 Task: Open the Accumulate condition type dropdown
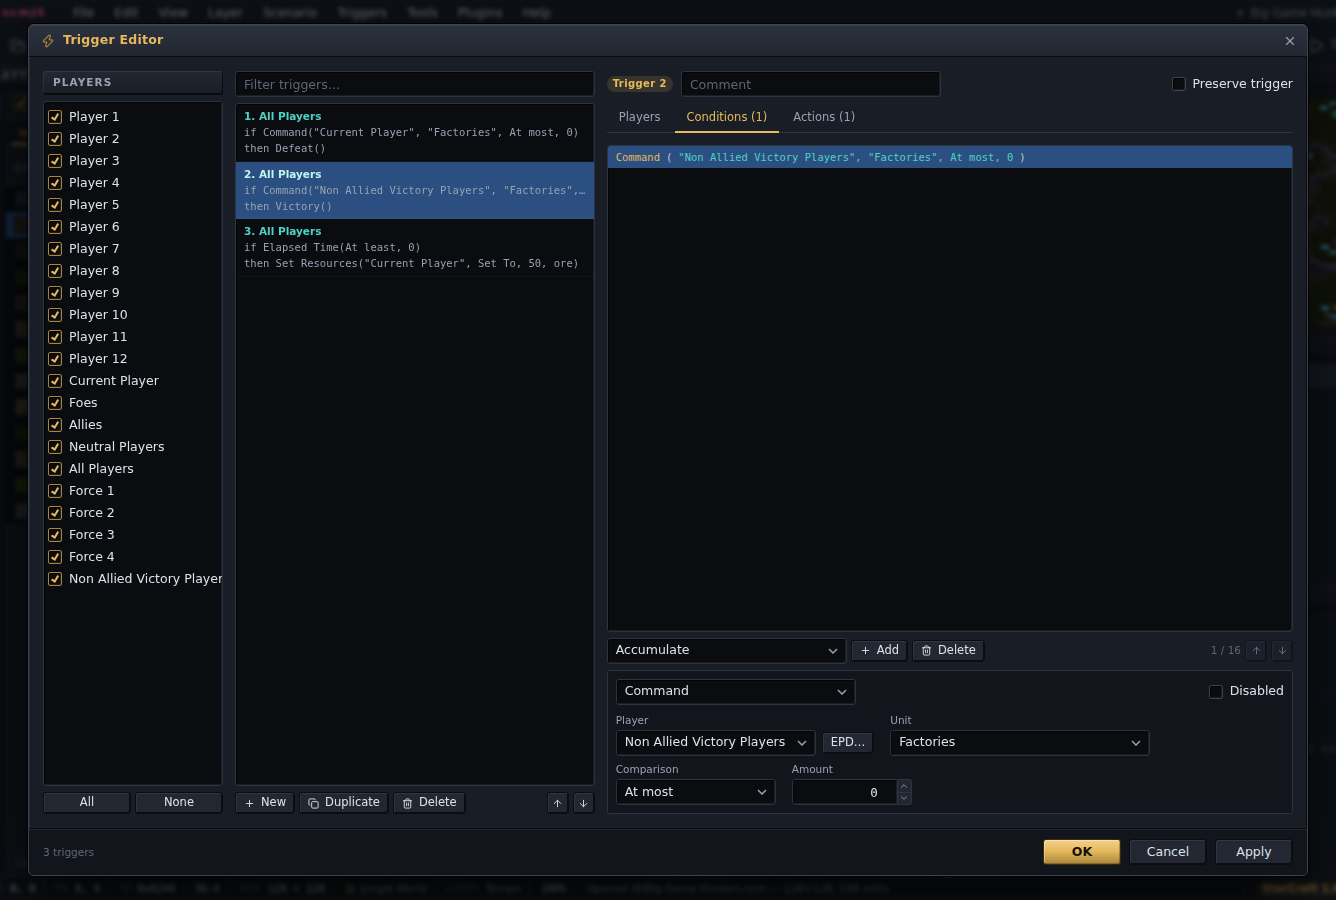tap(726, 650)
